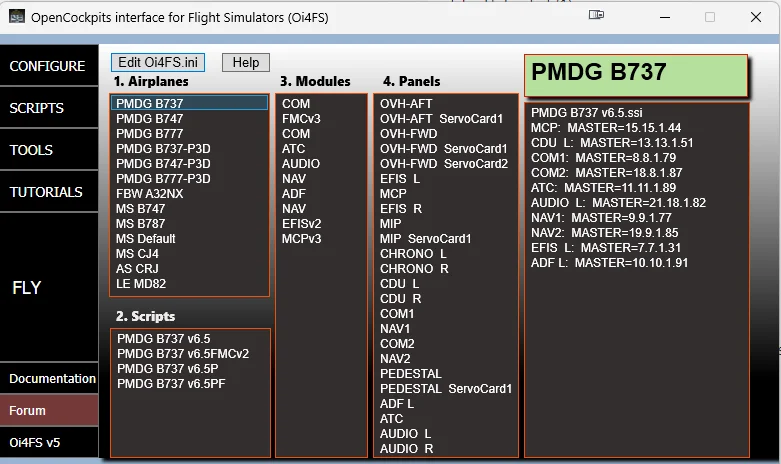Click ADF L: MASTER=10.10.1.91 entry
781x464 pixels.
[609, 262]
